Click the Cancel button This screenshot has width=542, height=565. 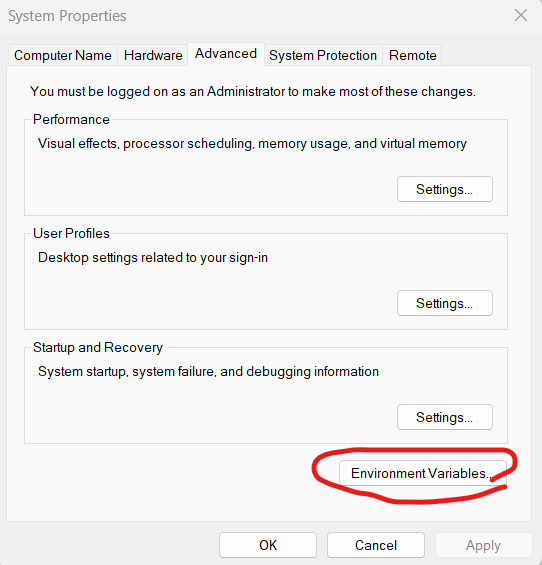coord(376,545)
